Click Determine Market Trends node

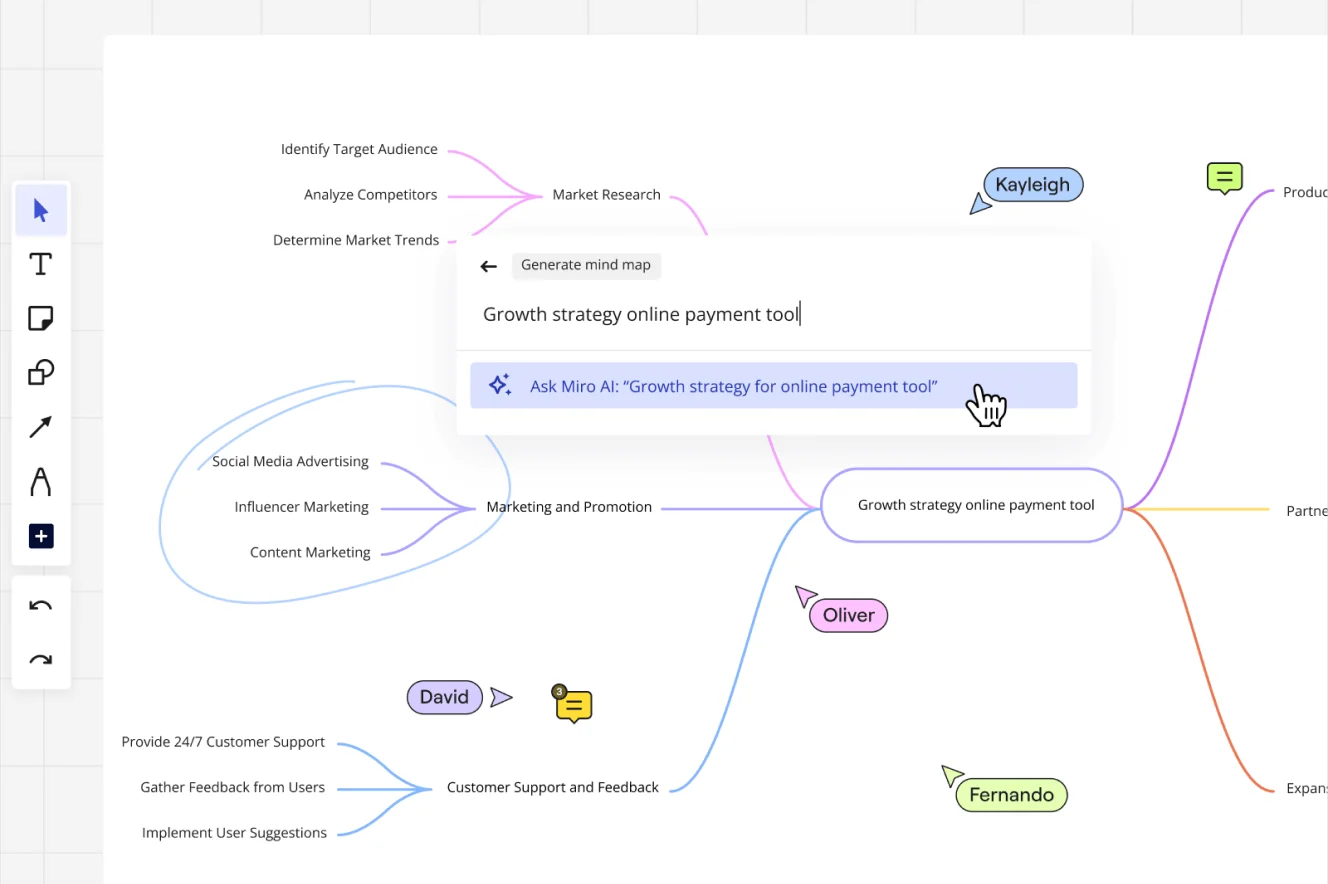[356, 240]
